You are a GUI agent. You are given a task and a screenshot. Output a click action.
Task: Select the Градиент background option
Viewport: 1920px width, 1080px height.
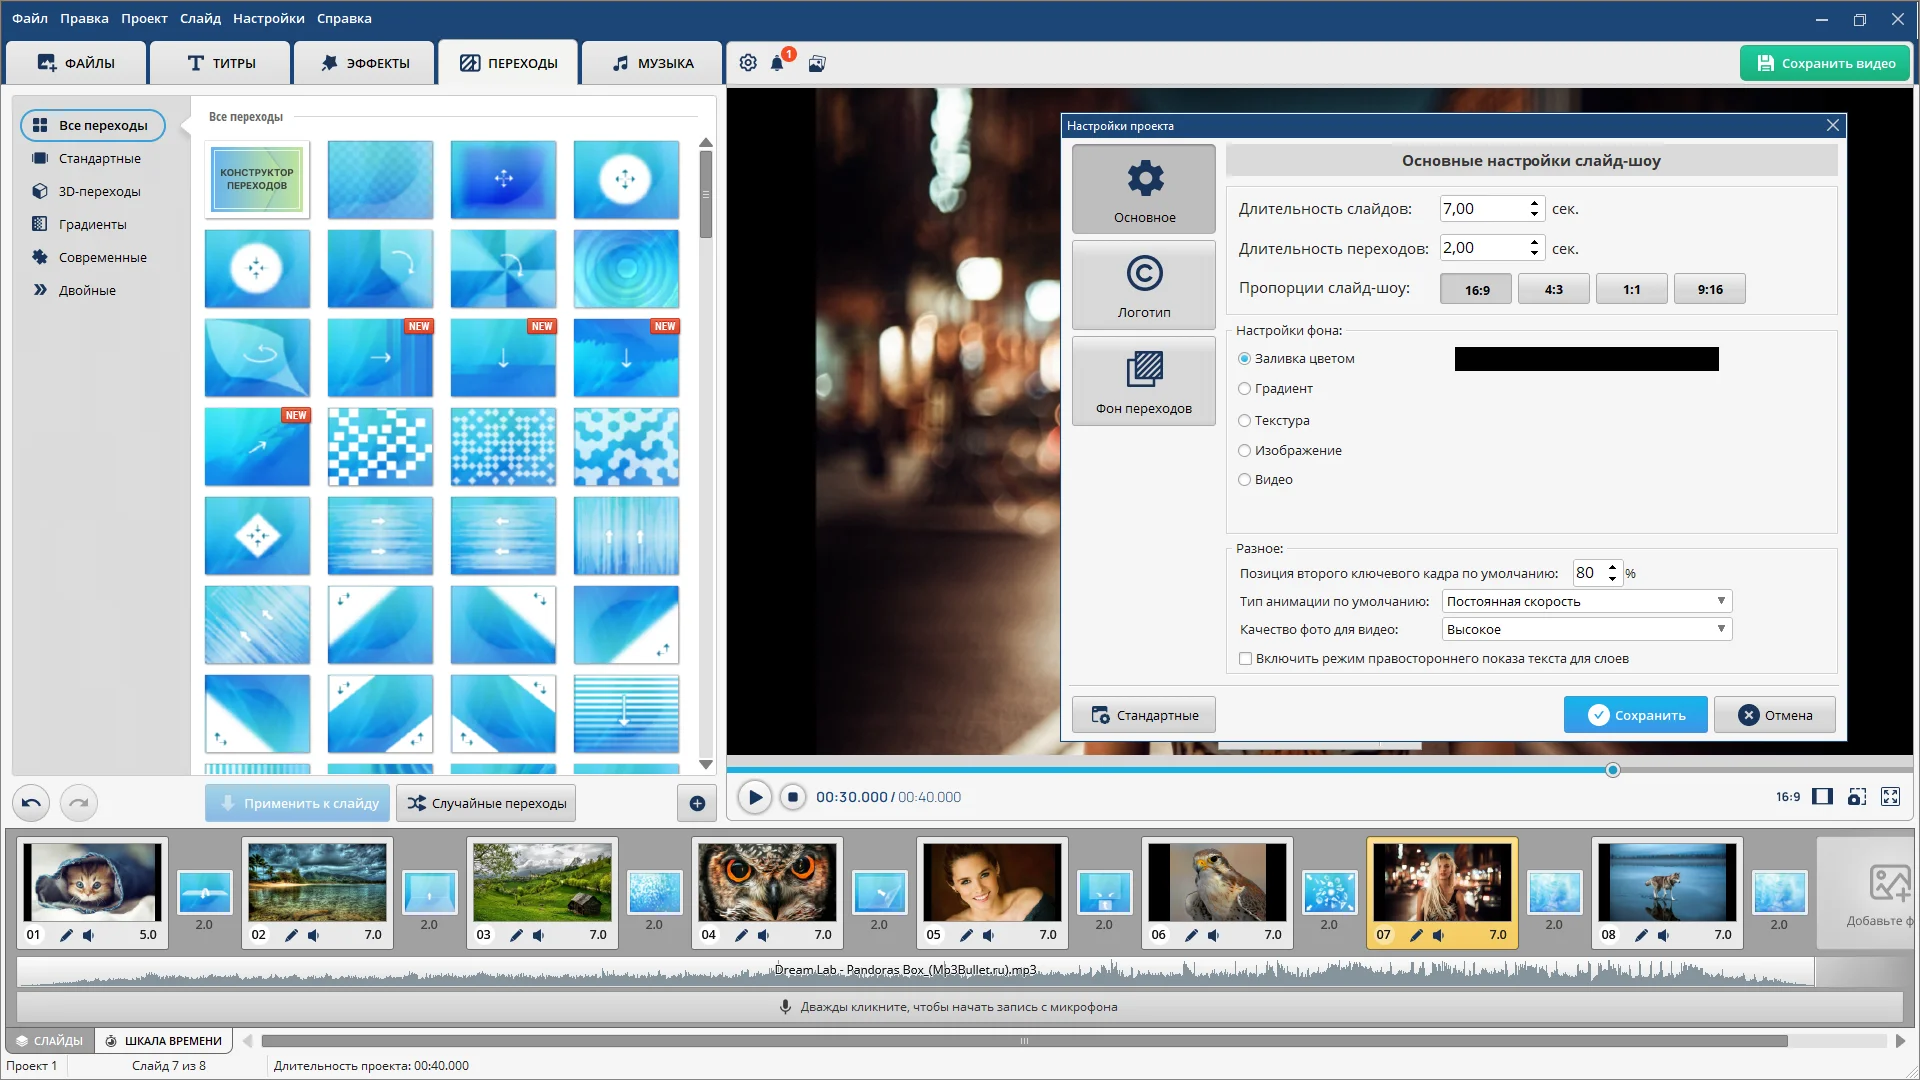coord(1245,389)
